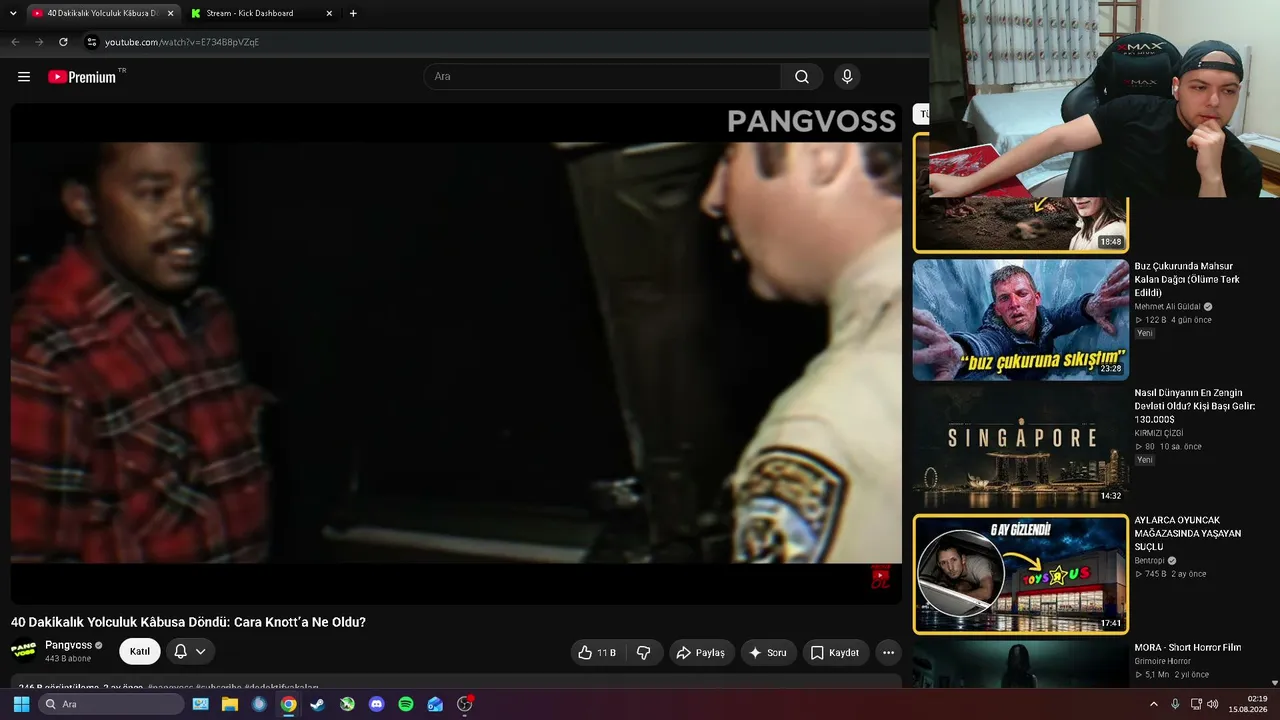Viewport: 1280px width, 720px height.
Task: Click the main video player
Action: [456, 353]
